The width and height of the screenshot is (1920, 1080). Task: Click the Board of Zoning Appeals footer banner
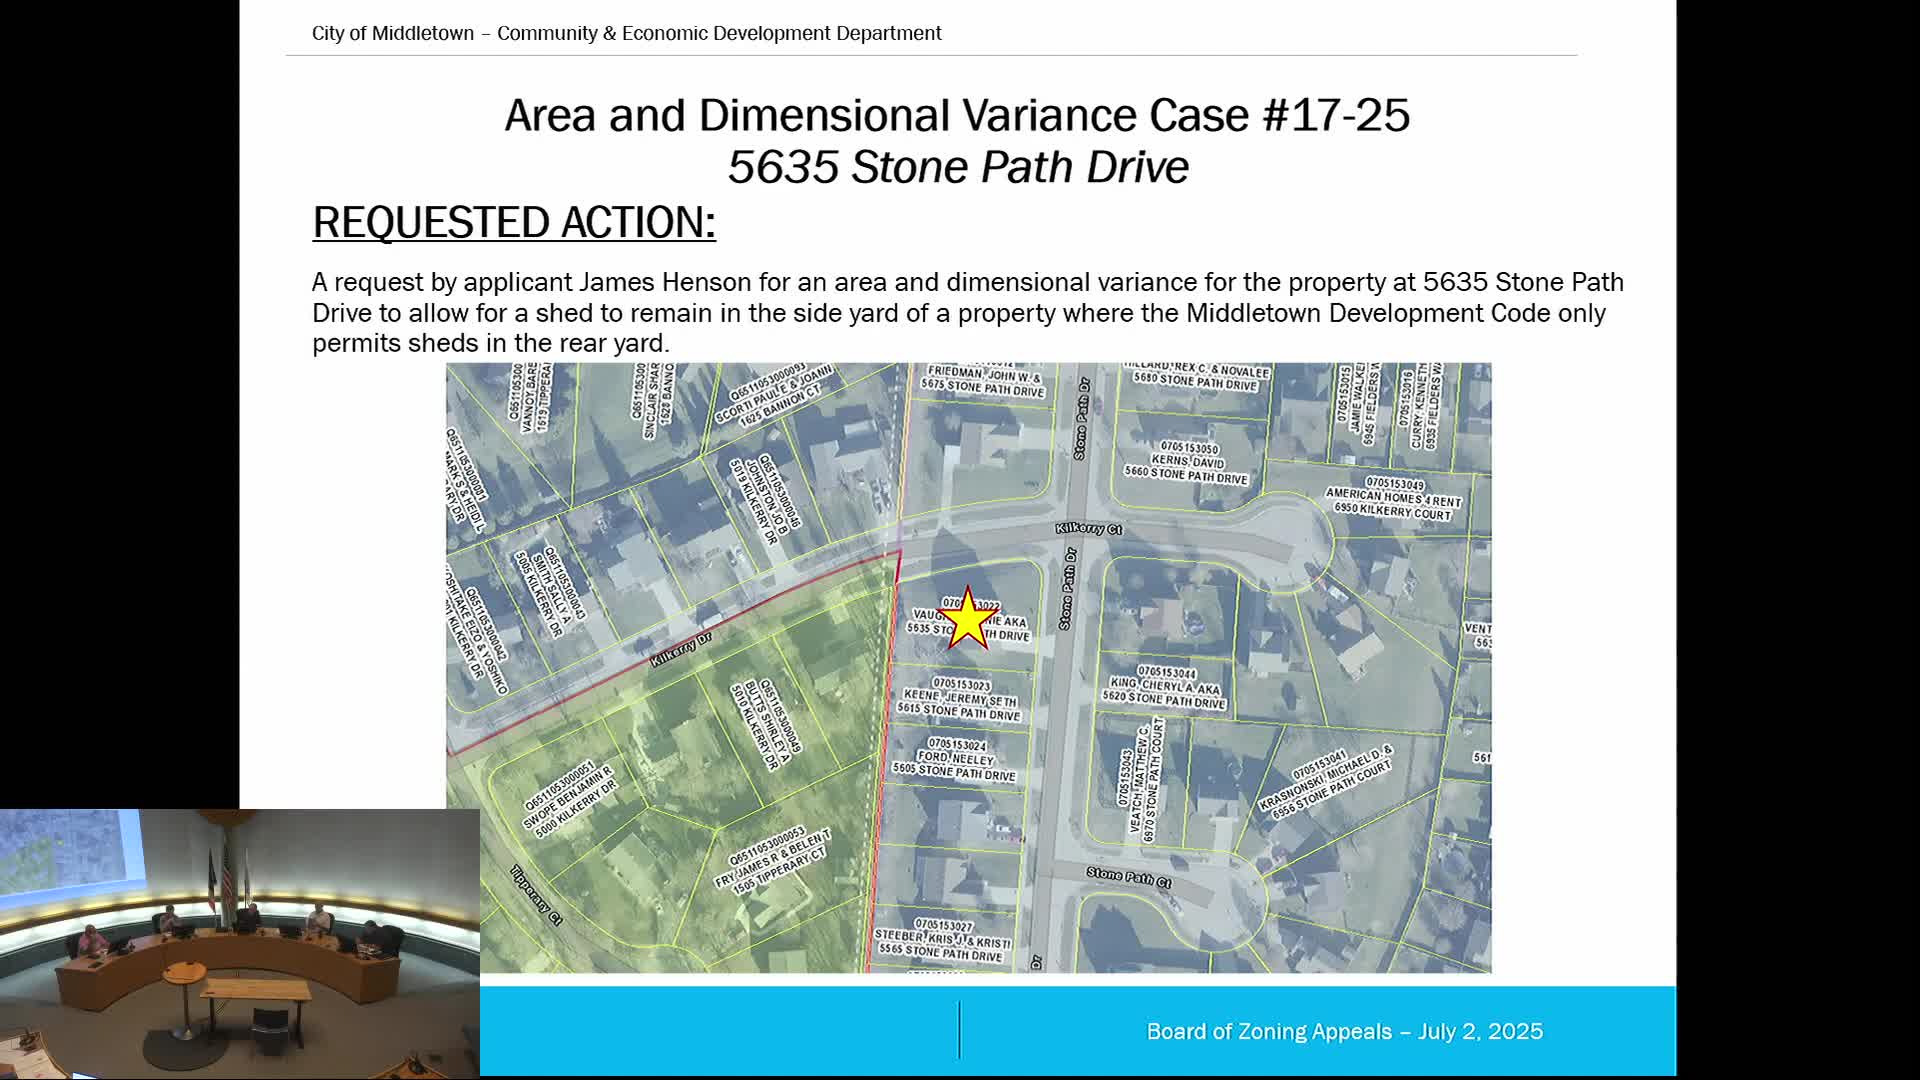click(x=1343, y=1032)
